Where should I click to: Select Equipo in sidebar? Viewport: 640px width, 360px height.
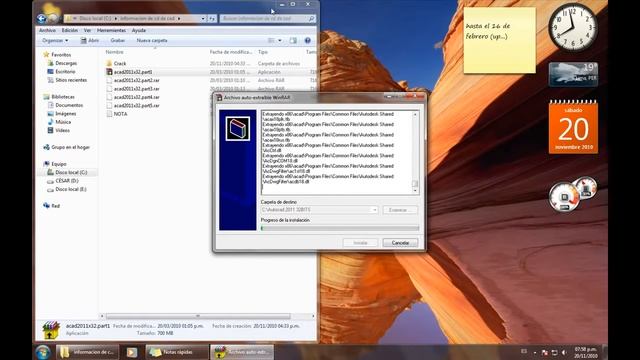[x=59, y=164]
